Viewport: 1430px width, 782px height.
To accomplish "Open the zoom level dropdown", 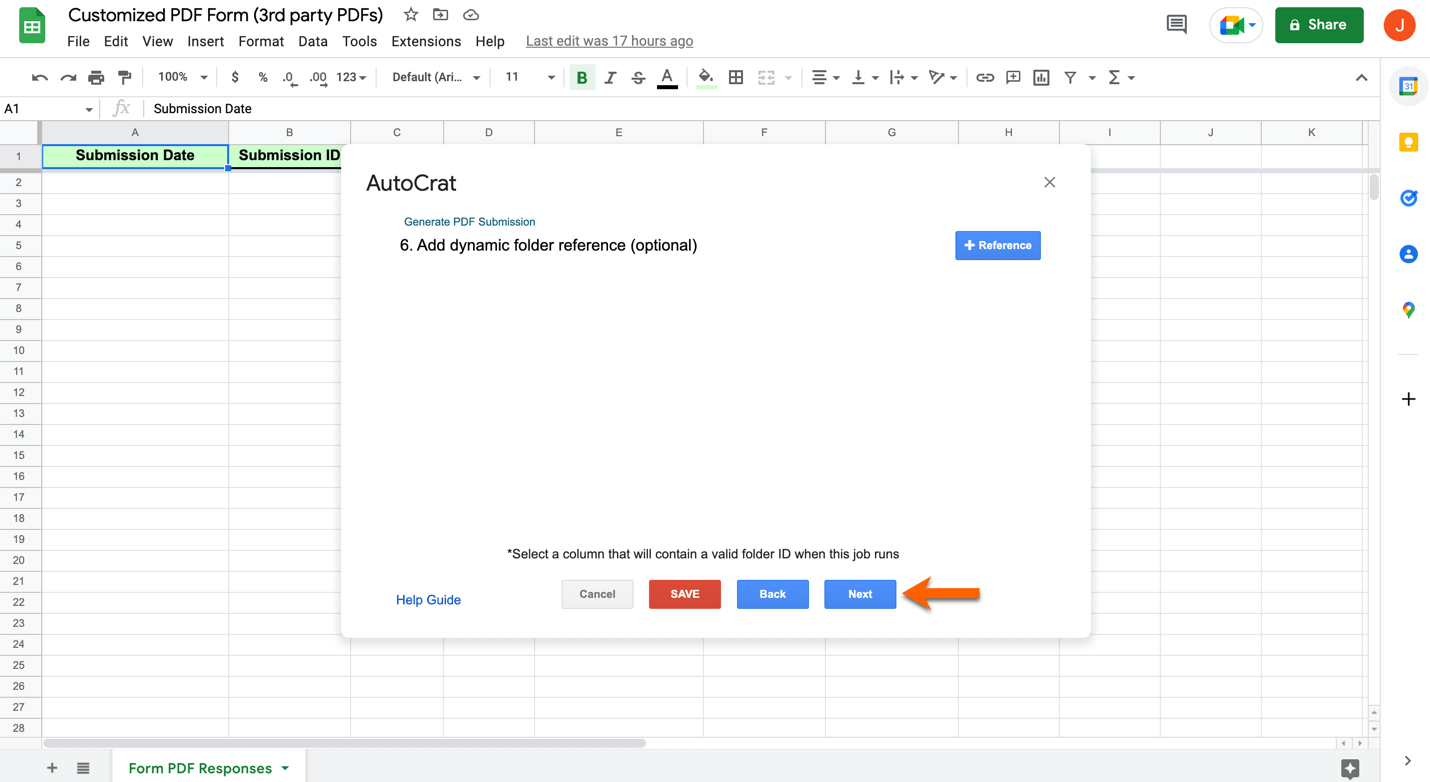I will (182, 77).
